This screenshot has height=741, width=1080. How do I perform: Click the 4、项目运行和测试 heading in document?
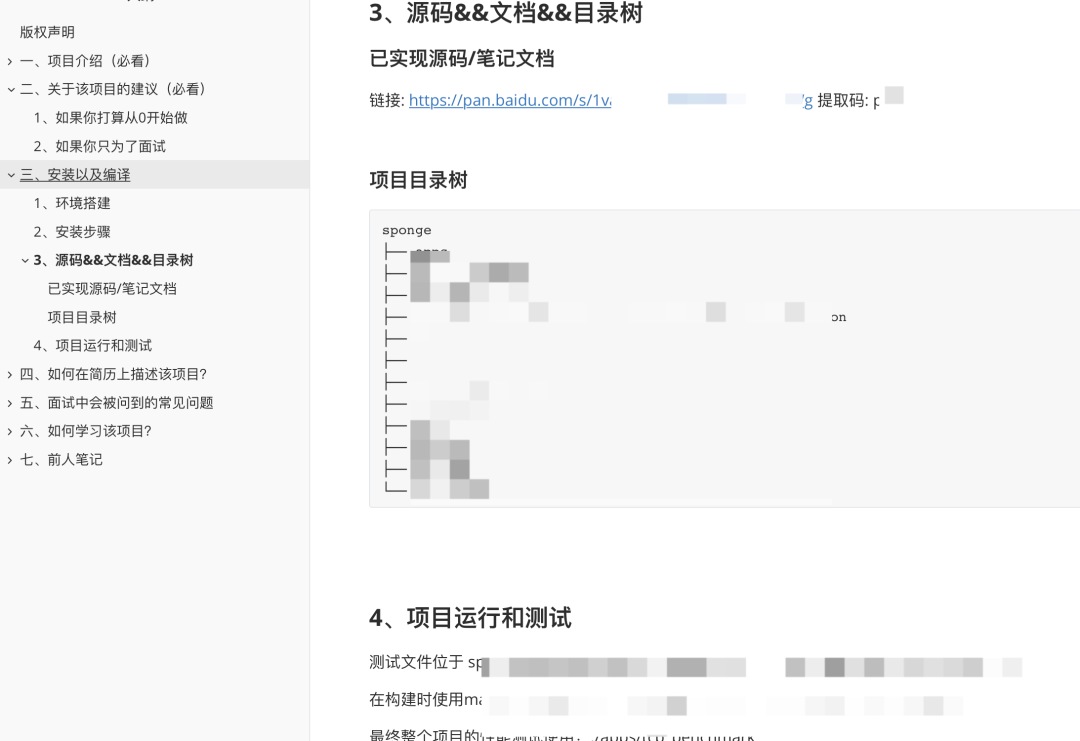(x=470, y=618)
